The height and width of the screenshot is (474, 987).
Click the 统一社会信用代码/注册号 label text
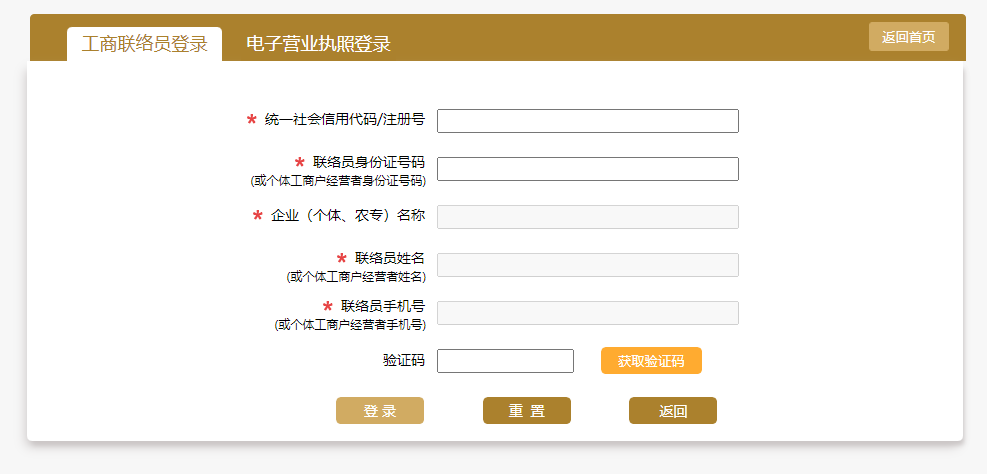(344, 120)
